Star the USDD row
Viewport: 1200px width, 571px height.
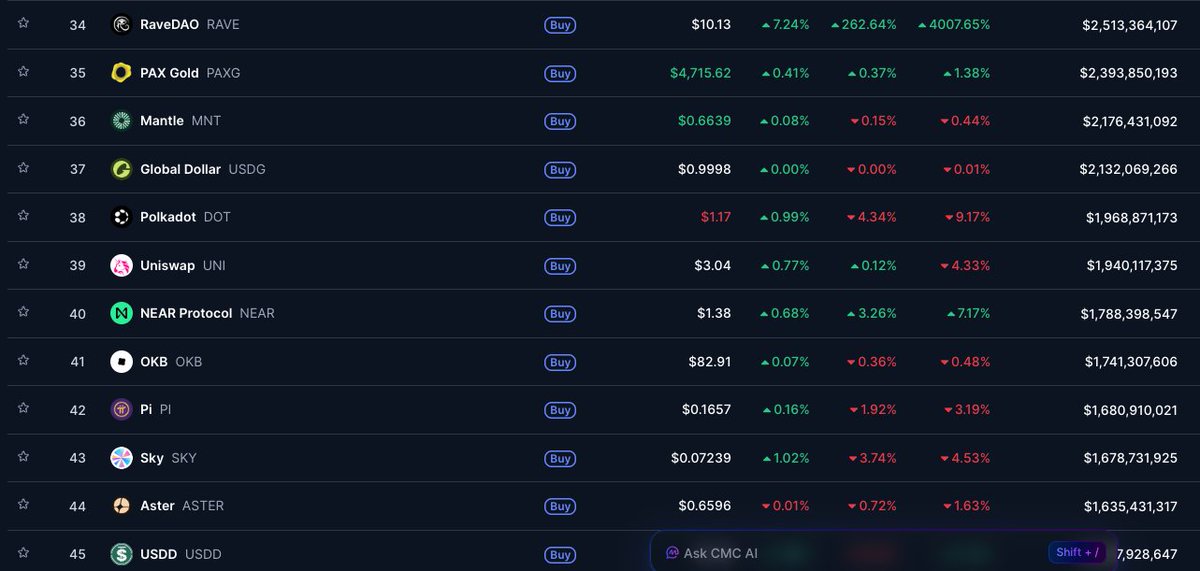(23, 553)
